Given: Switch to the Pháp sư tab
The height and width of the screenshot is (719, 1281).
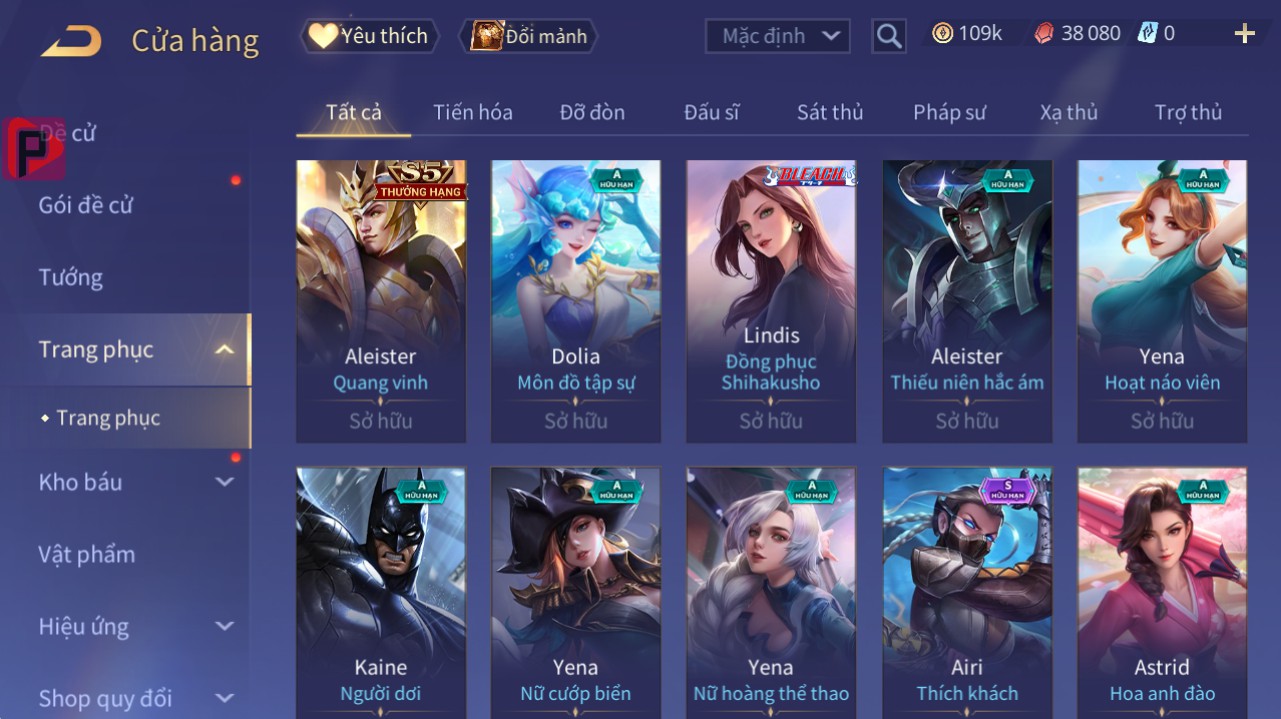Looking at the screenshot, I should click(949, 112).
